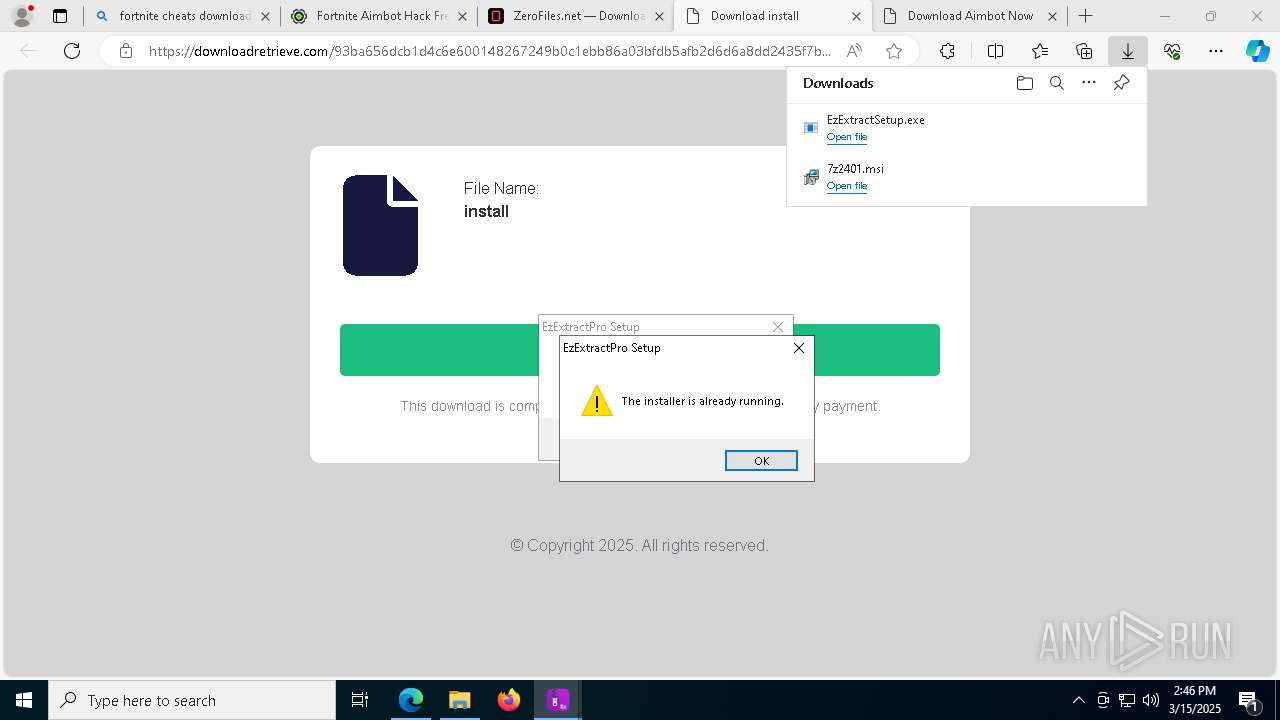The height and width of the screenshot is (720, 1280).
Task: Open a new browser tab
Action: 1085,16
